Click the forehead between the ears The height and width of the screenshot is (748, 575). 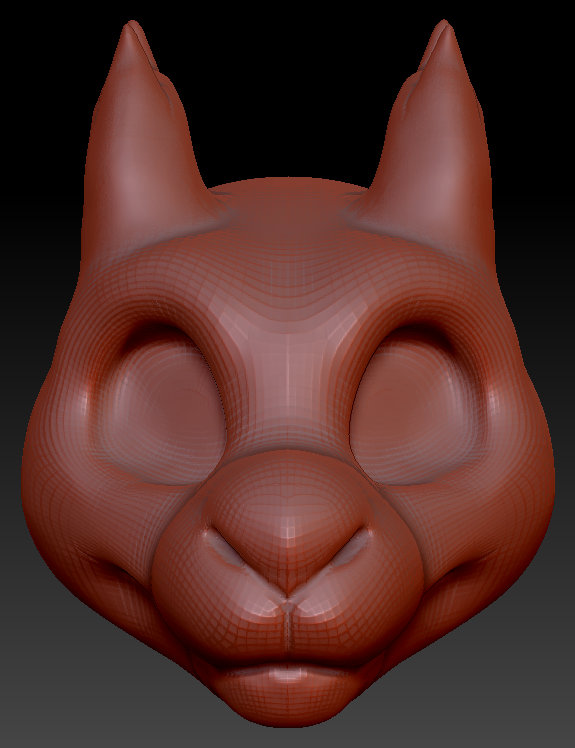pyautogui.click(x=288, y=219)
